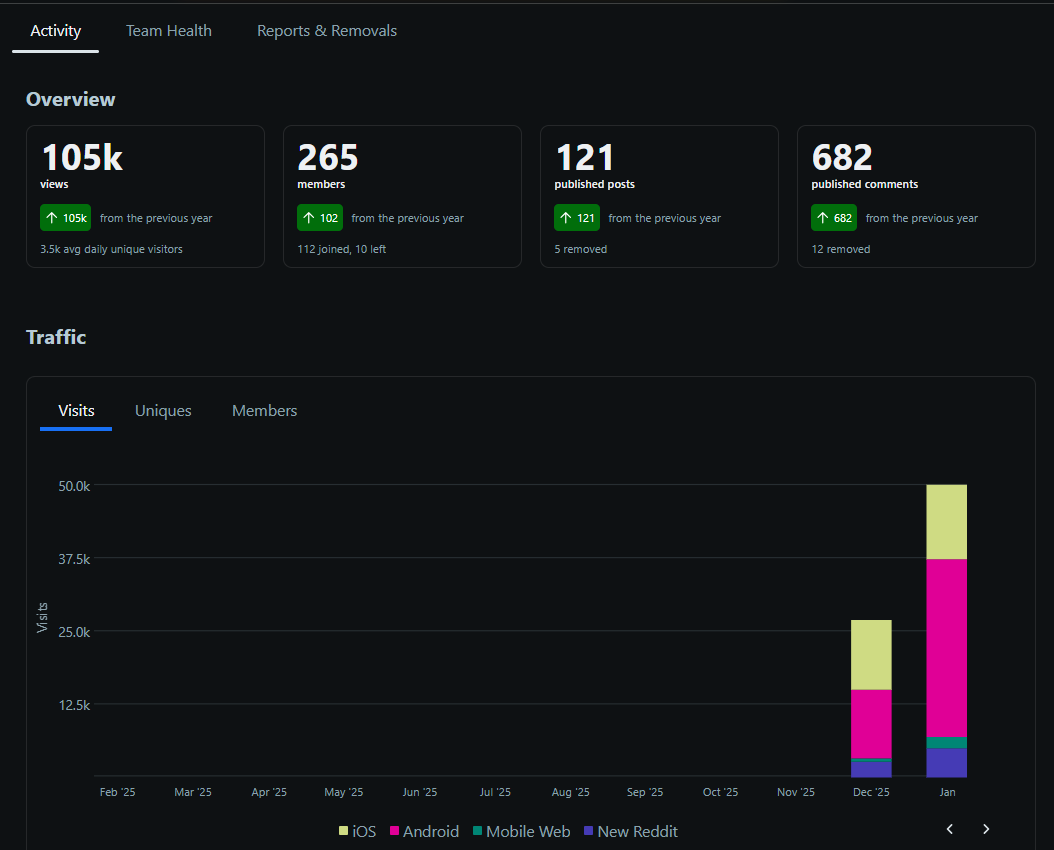
Task: Toggle the New Reddit series in legend
Action: (x=630, y=831)
